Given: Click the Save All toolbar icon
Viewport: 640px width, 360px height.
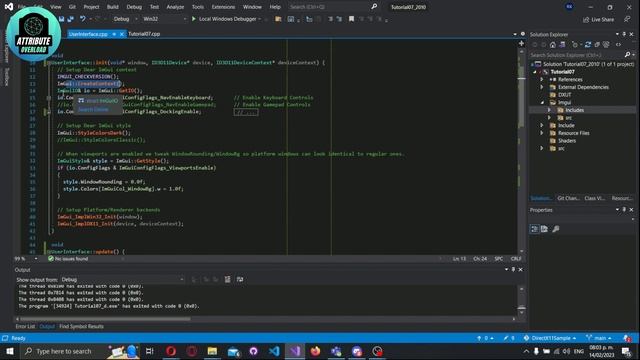Looking at the screenshot, I should click(x=71, y=19).
